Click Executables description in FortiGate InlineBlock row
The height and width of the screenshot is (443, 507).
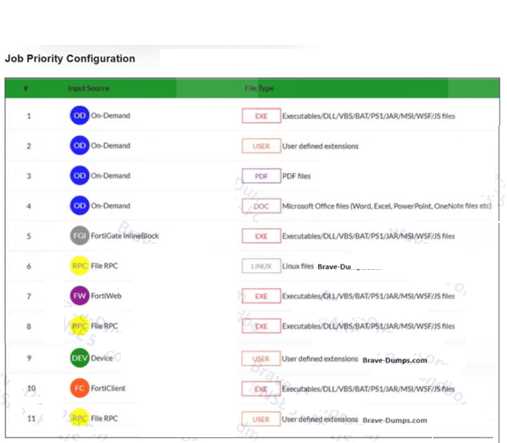pyautogui.click(x=369, y=236)
